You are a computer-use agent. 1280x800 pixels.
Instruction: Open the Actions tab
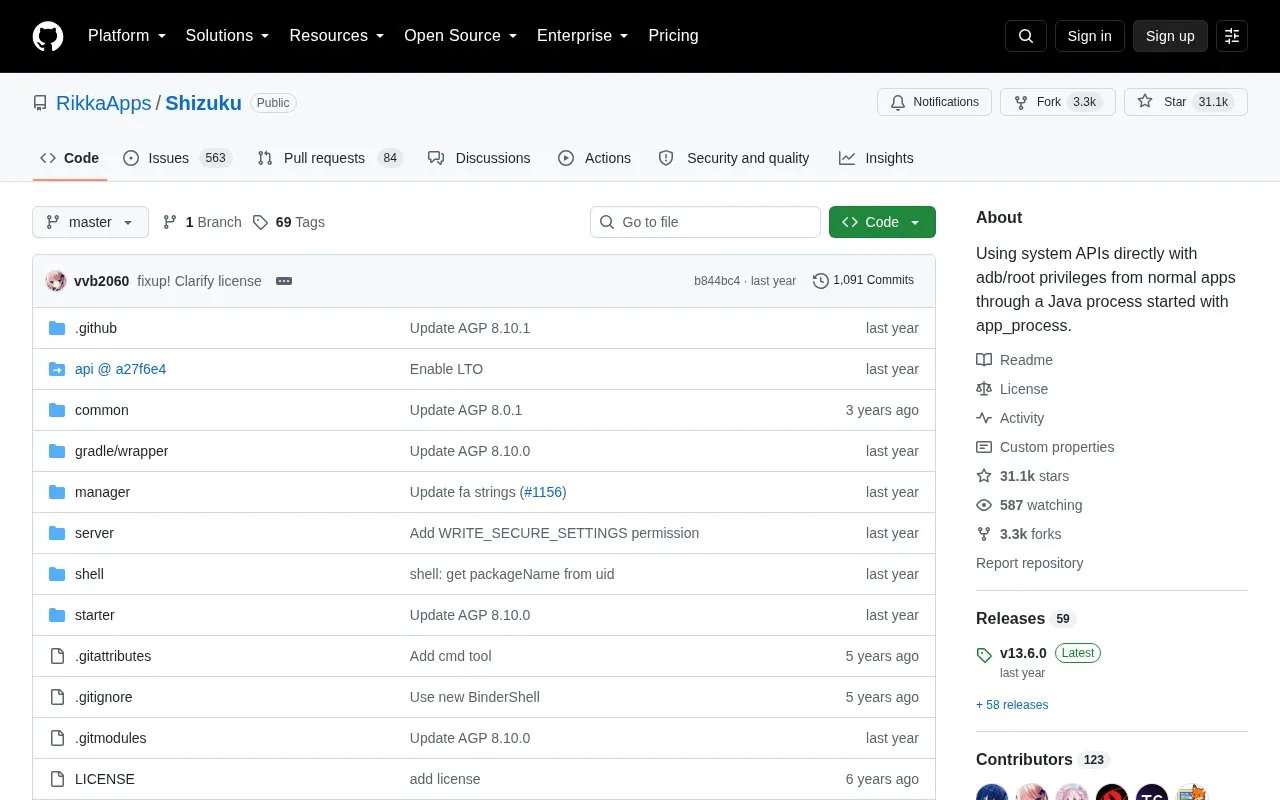[594, 158]
